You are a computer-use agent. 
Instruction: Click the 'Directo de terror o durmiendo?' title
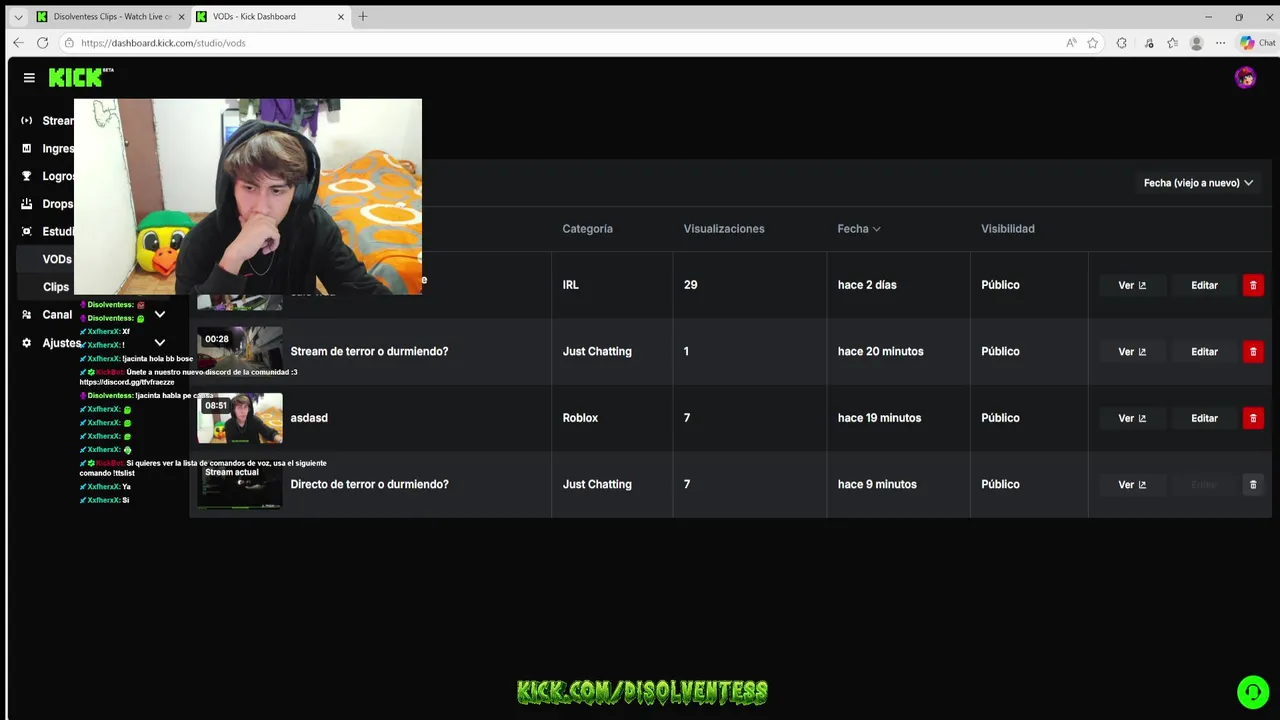click(369, 484)
